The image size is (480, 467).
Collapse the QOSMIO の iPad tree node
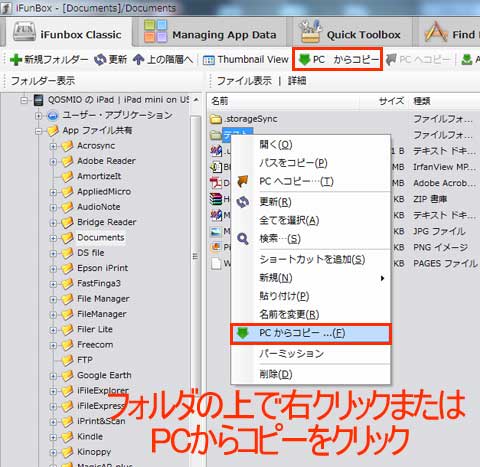coord(24,100)
